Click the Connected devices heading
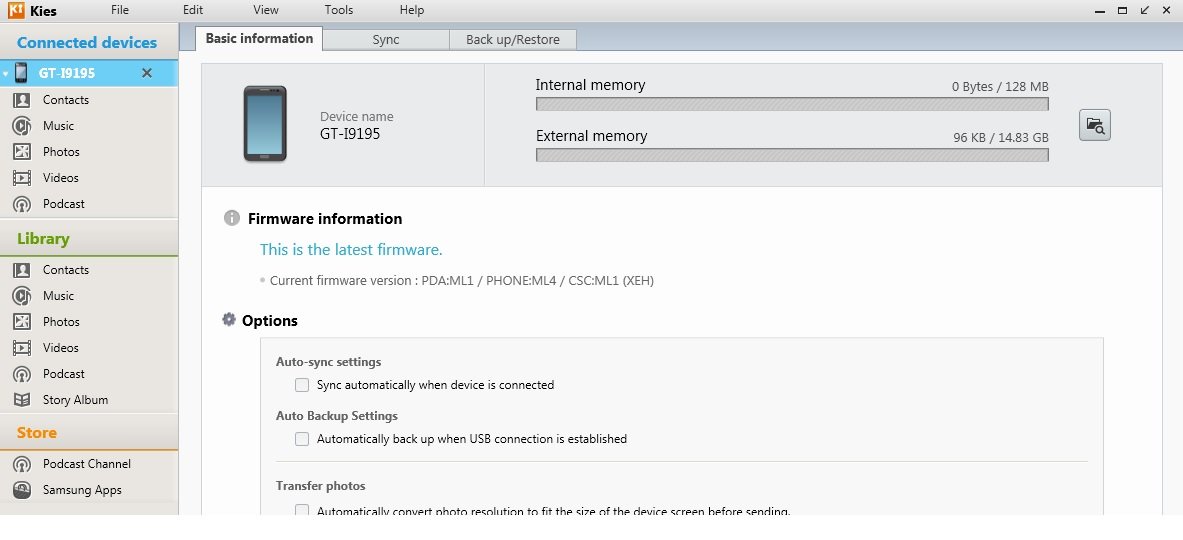 87,43
